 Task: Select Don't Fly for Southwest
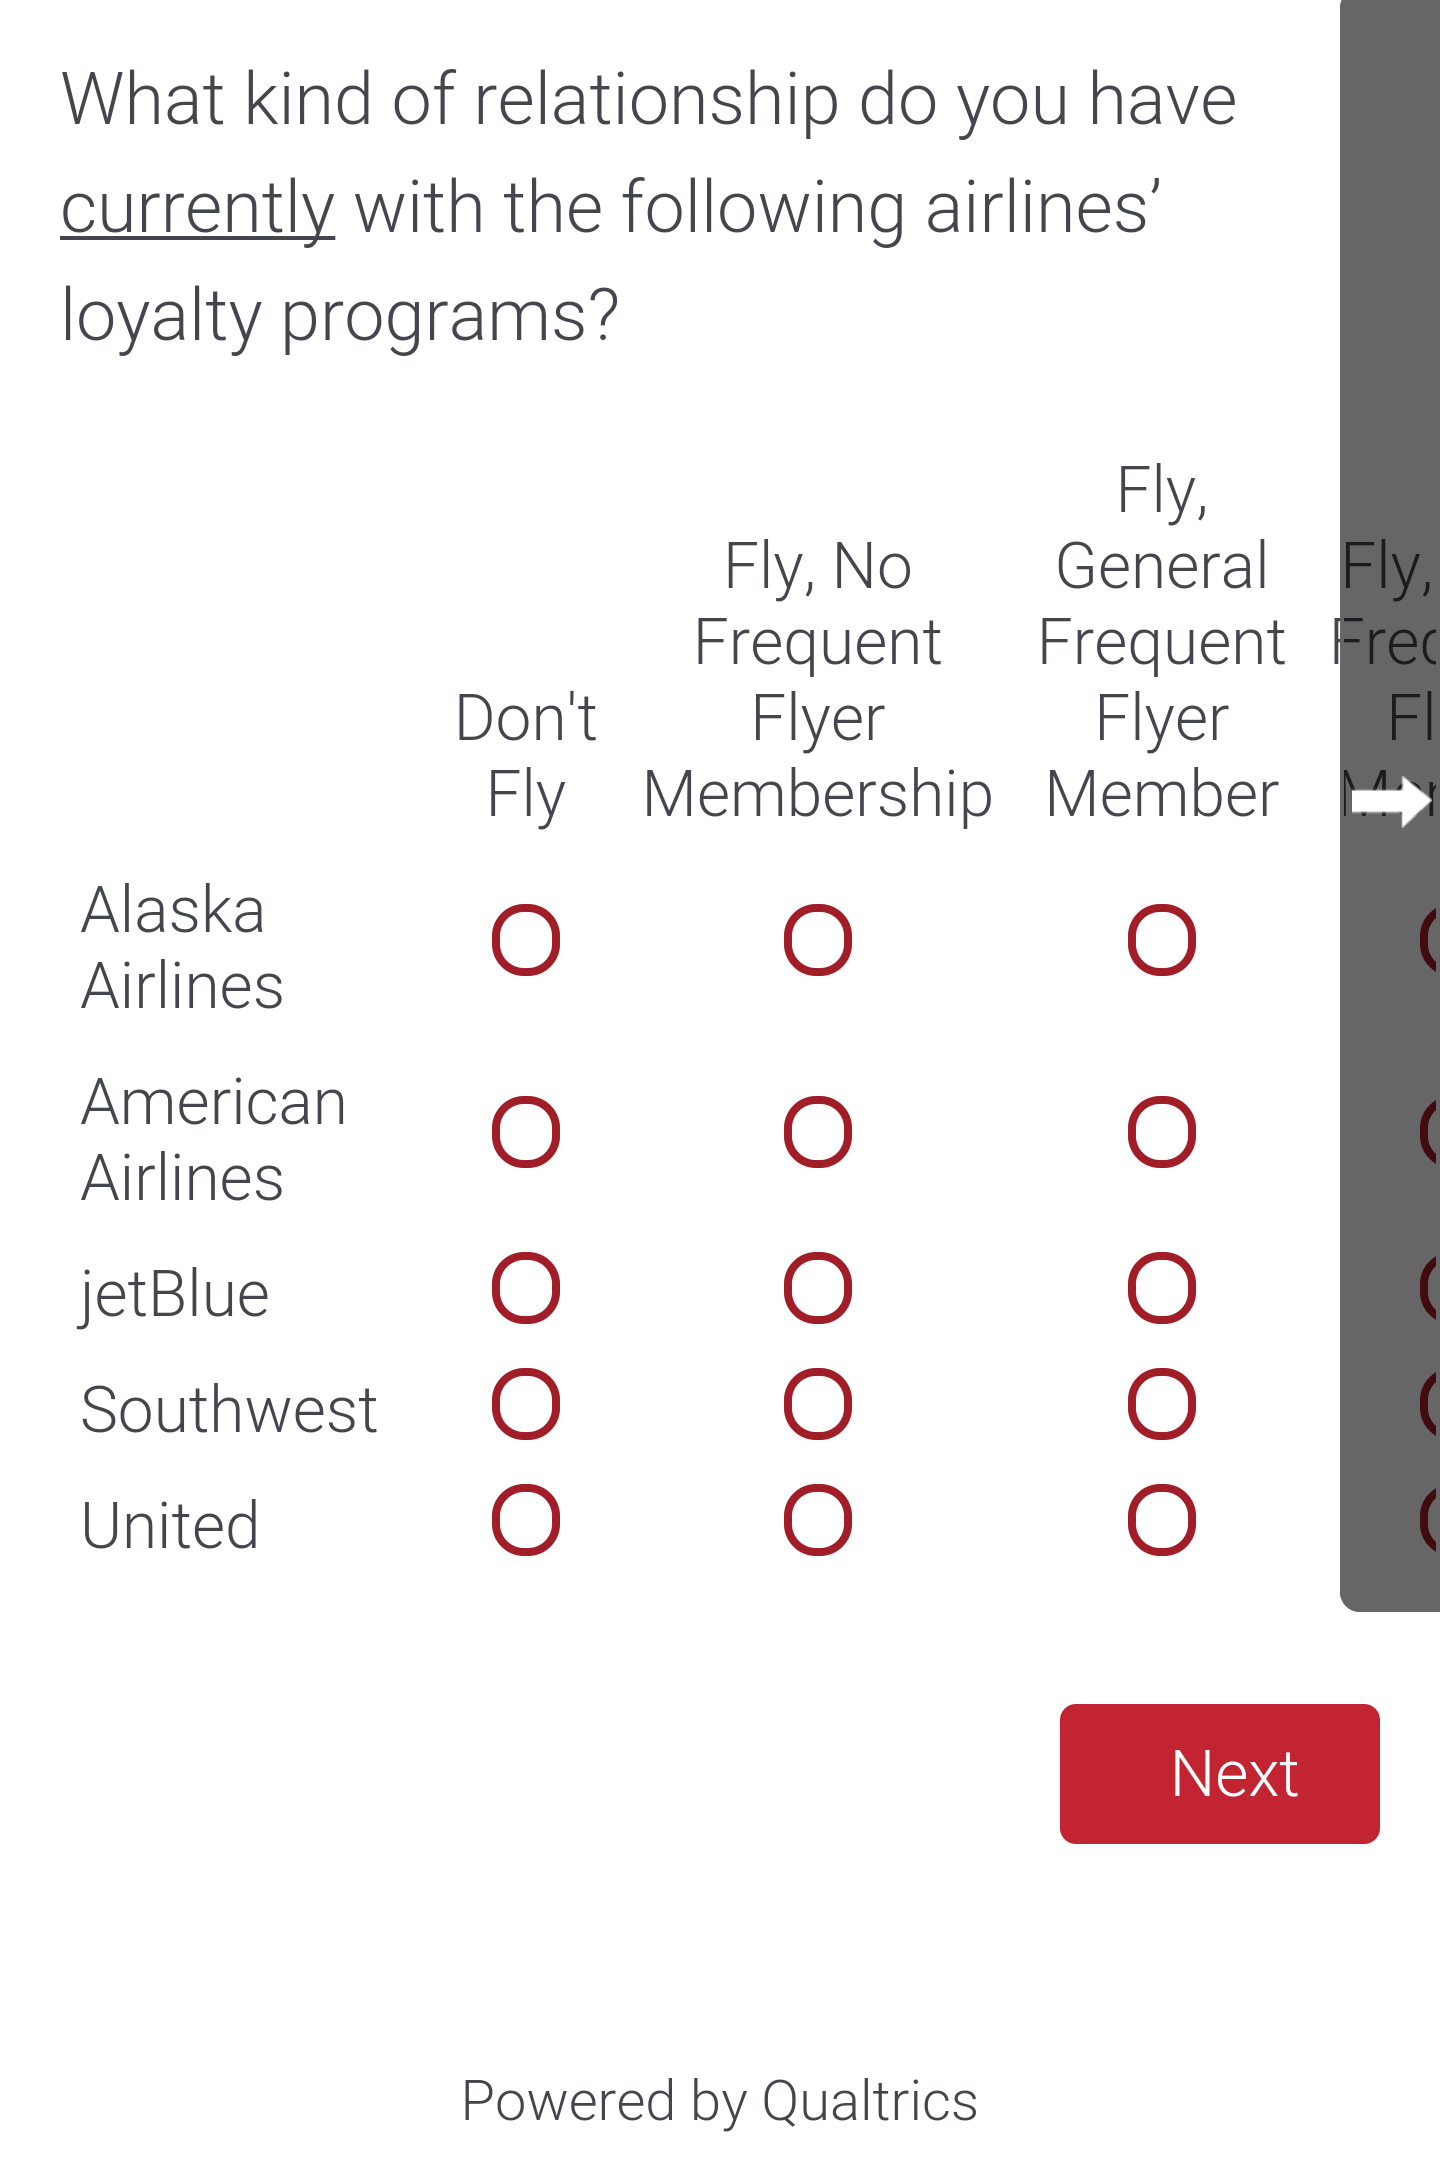tap(526, 1404)
